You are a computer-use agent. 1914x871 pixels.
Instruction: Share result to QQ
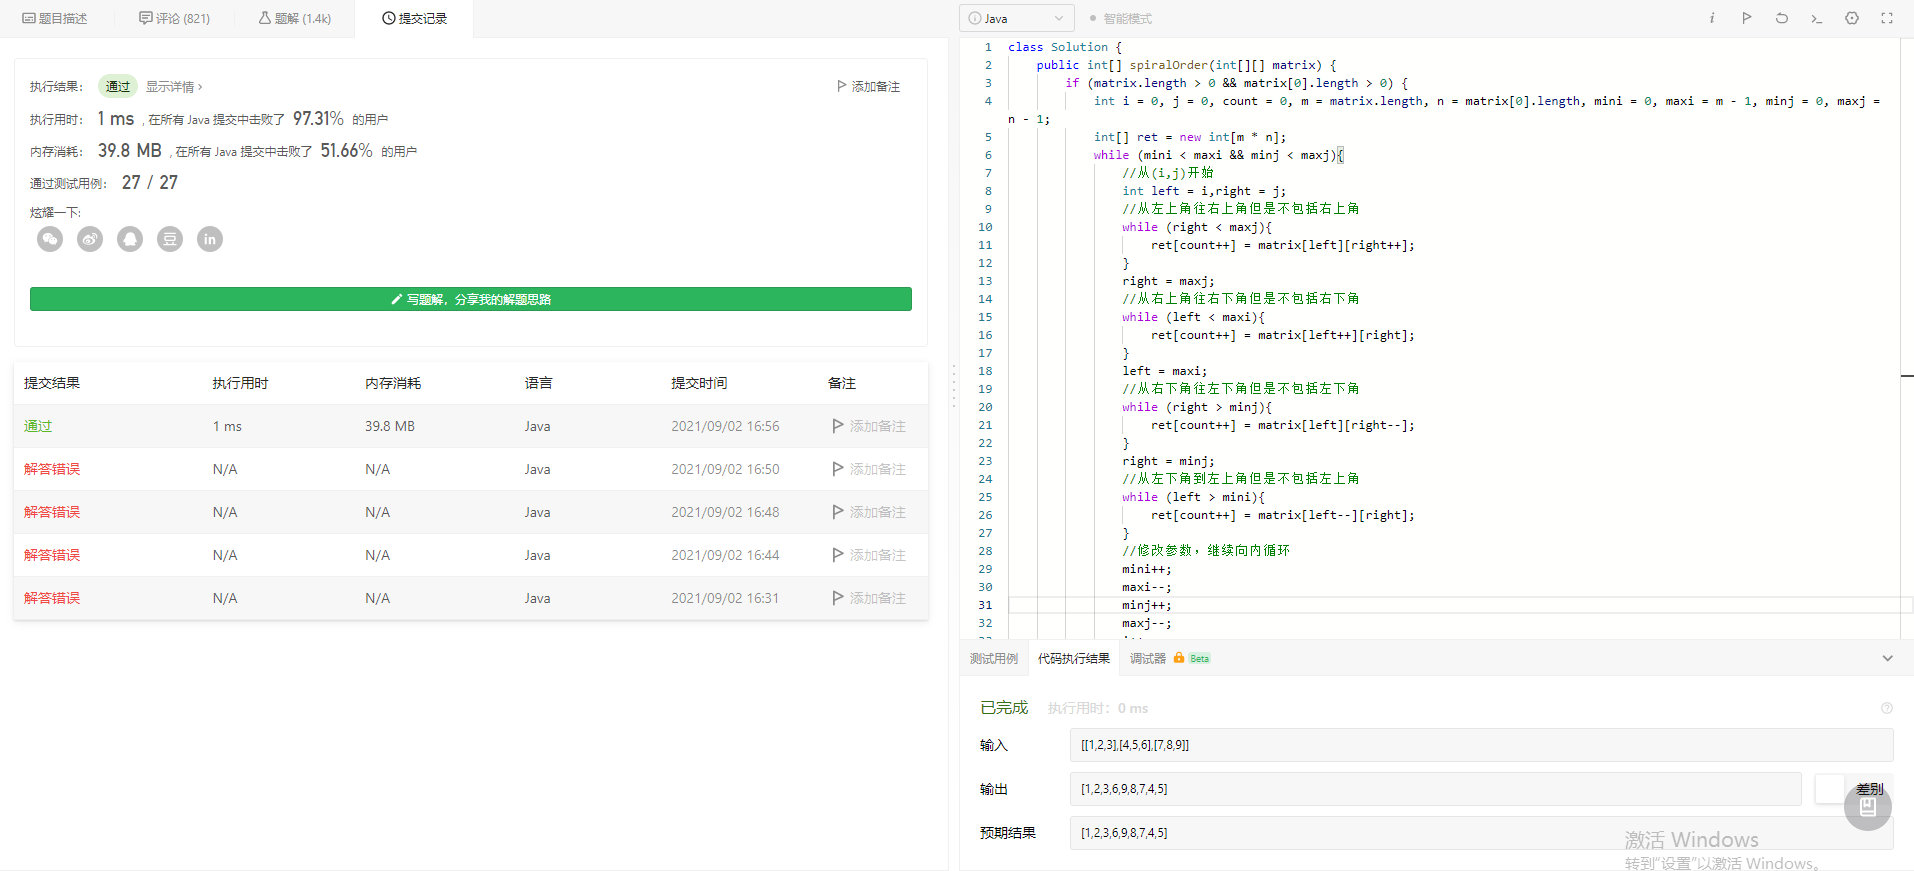130,239
